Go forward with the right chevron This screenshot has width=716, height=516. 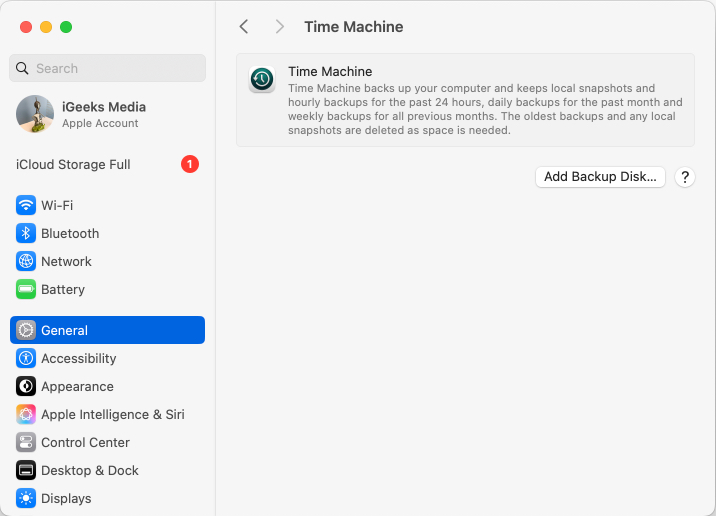(280, 27)
